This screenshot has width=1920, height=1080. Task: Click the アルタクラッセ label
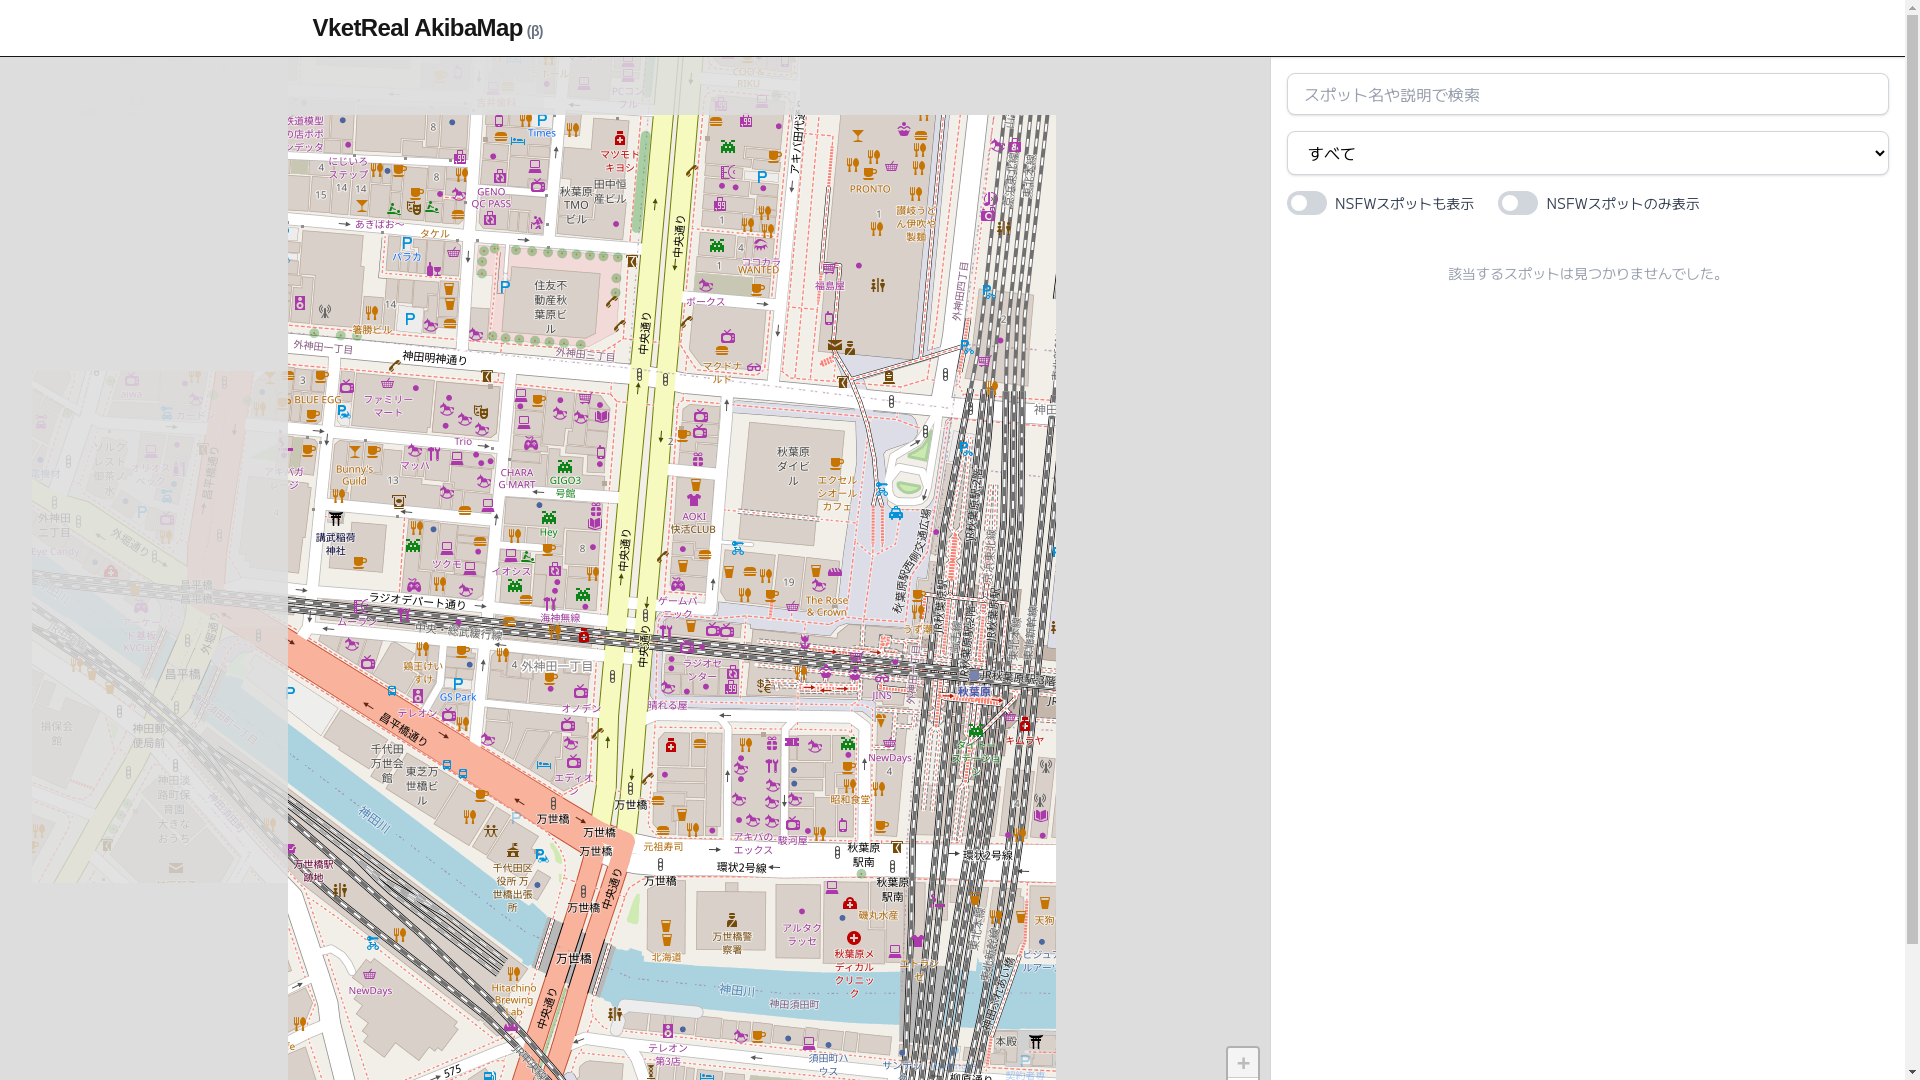(802, 934)
